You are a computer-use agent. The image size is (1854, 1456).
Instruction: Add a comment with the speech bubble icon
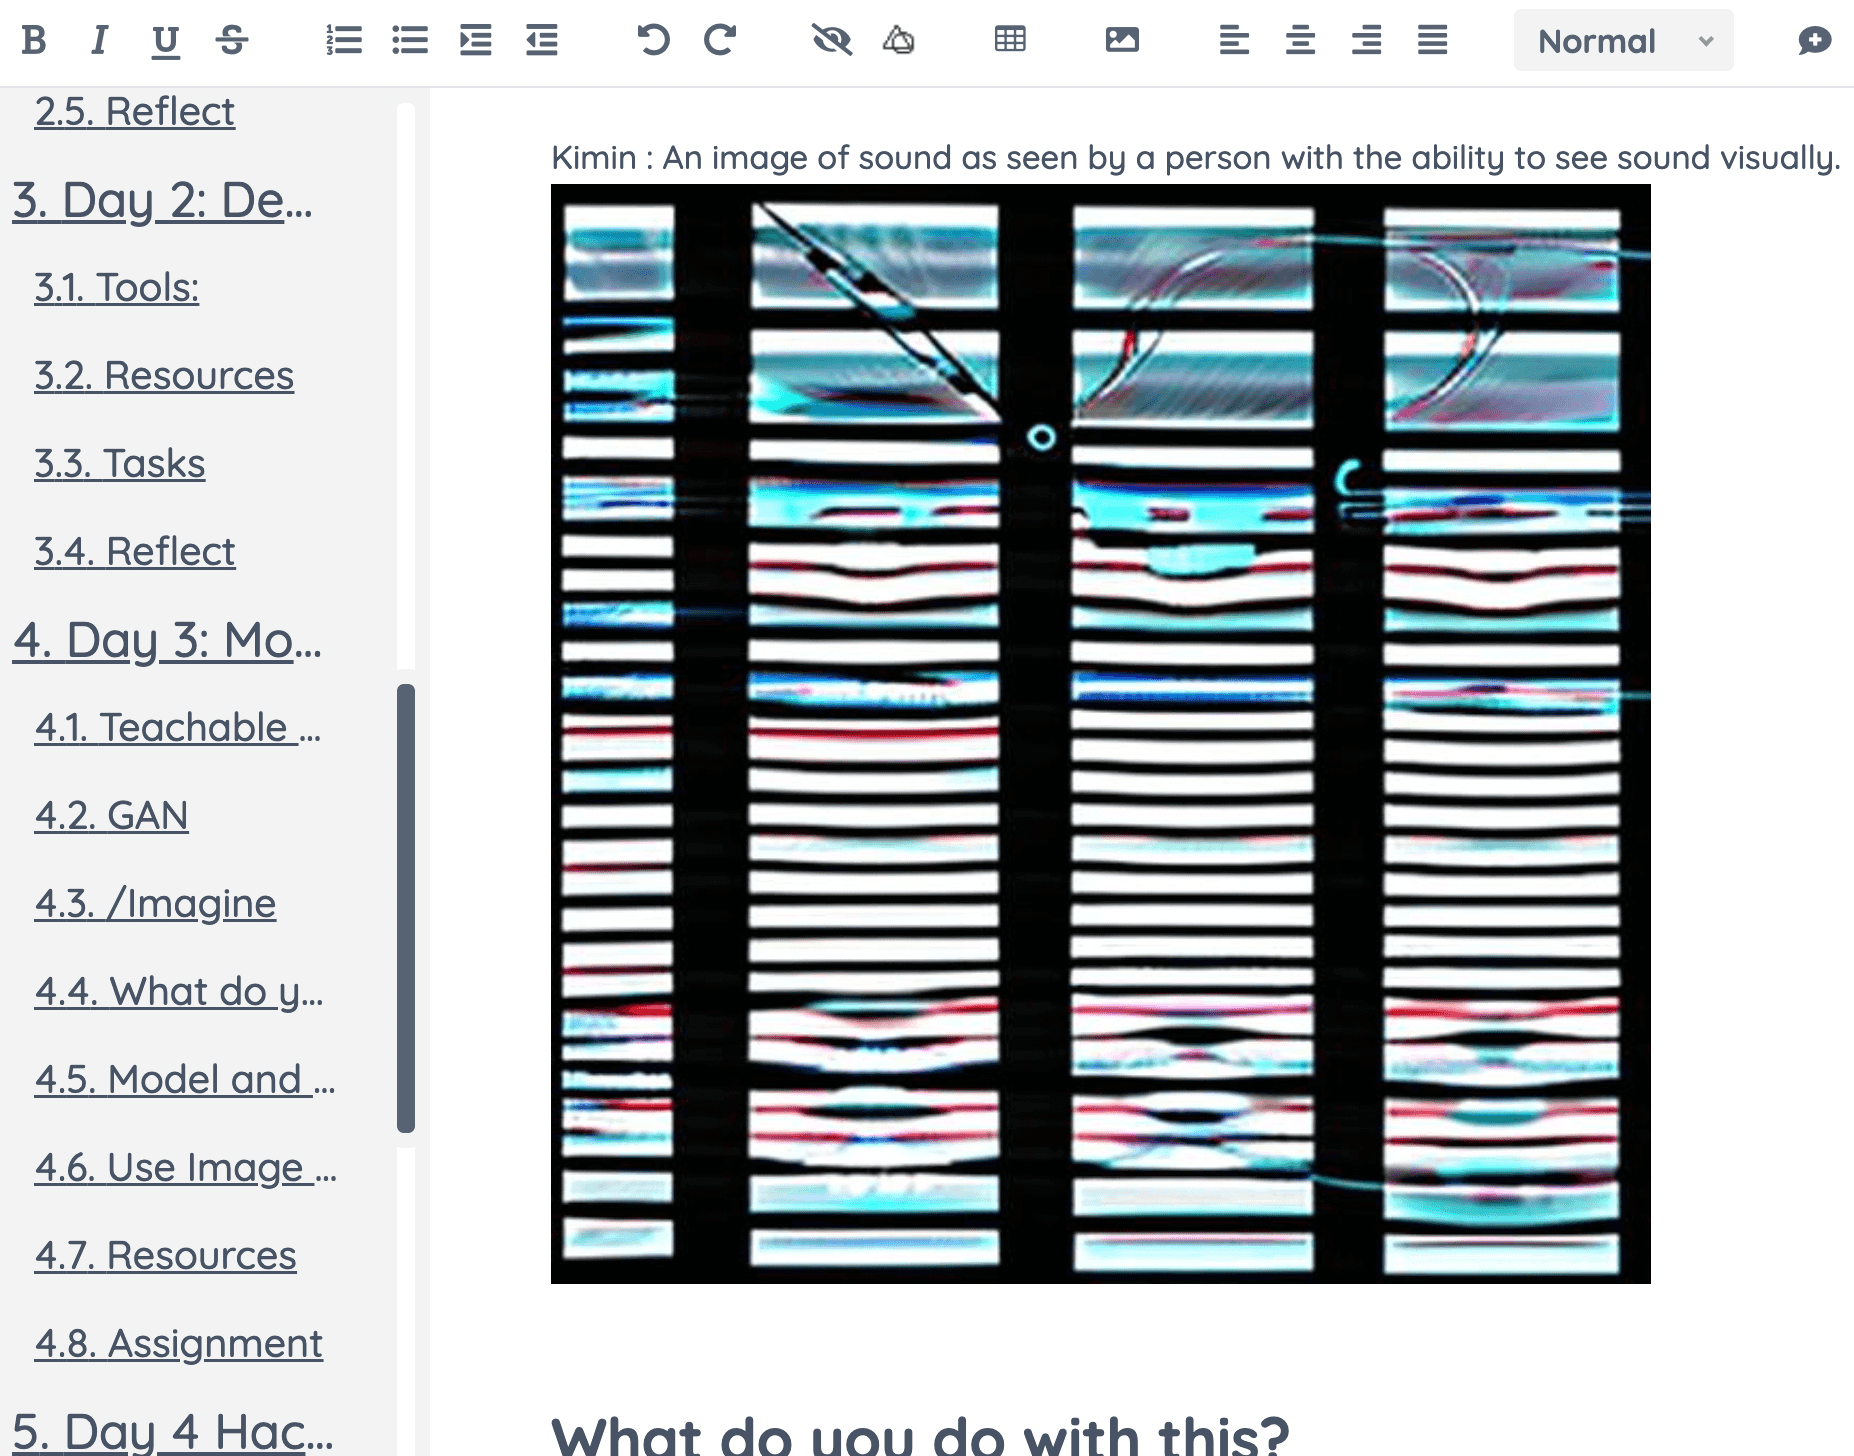[1814, 40]
